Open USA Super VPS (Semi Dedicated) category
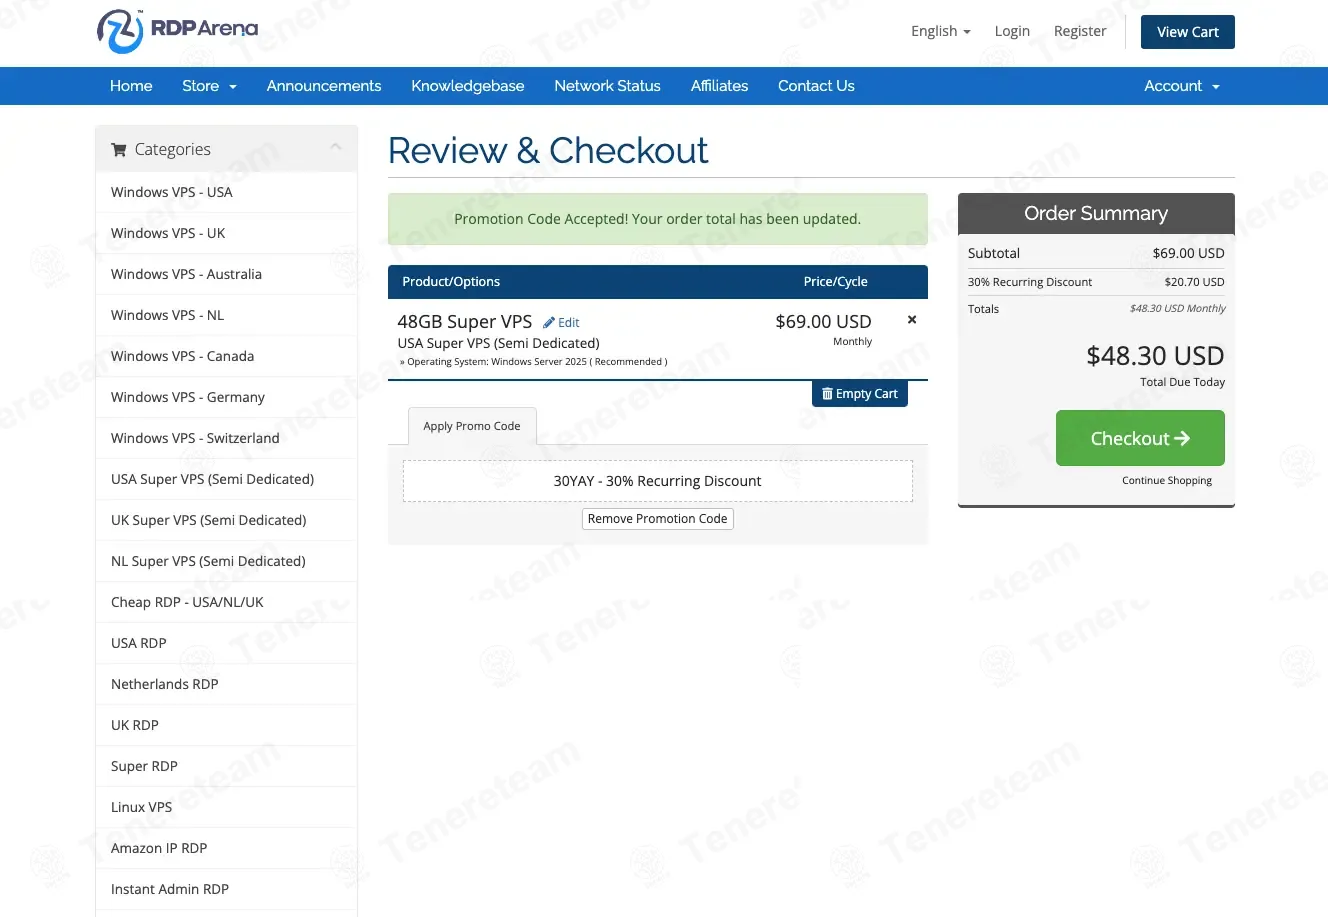The width and height of the screenshot is (1328, 917). point(226,479)
